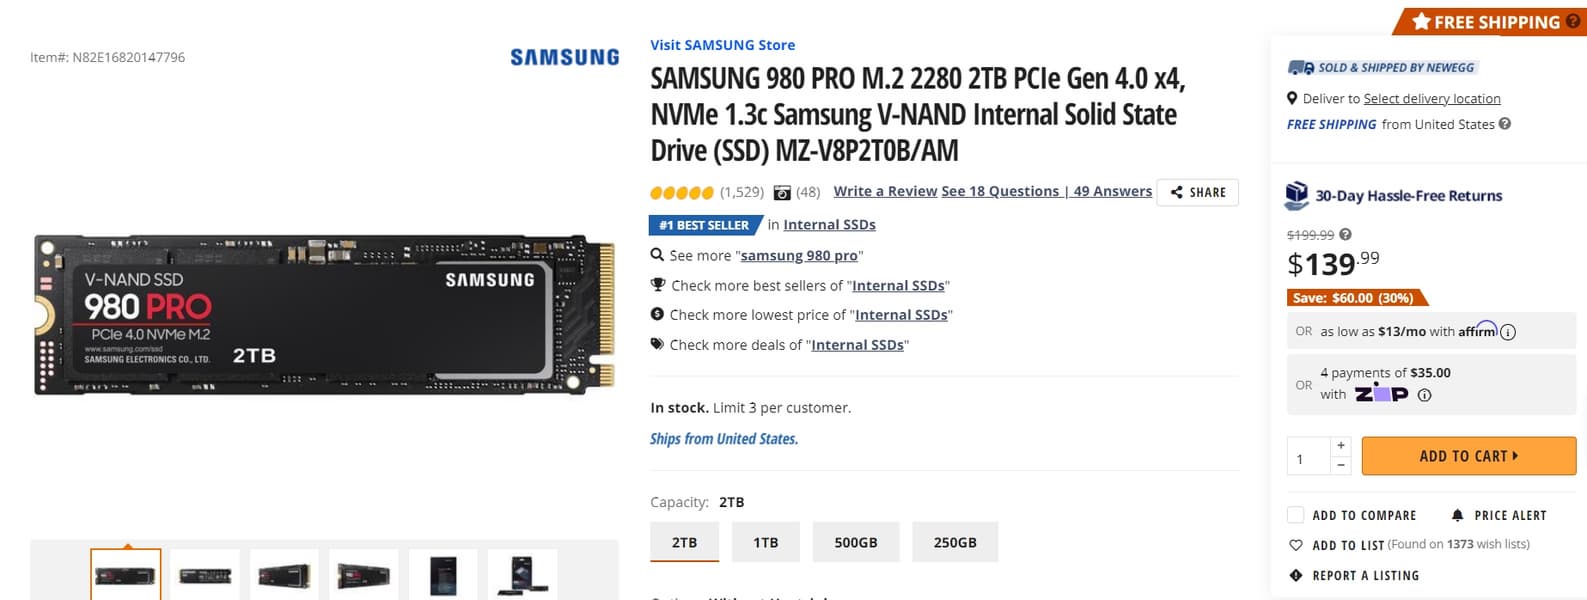This screenshot has height=600, width=1587.
Task: Click the Price Alert bell icon
Action: 1457,515
